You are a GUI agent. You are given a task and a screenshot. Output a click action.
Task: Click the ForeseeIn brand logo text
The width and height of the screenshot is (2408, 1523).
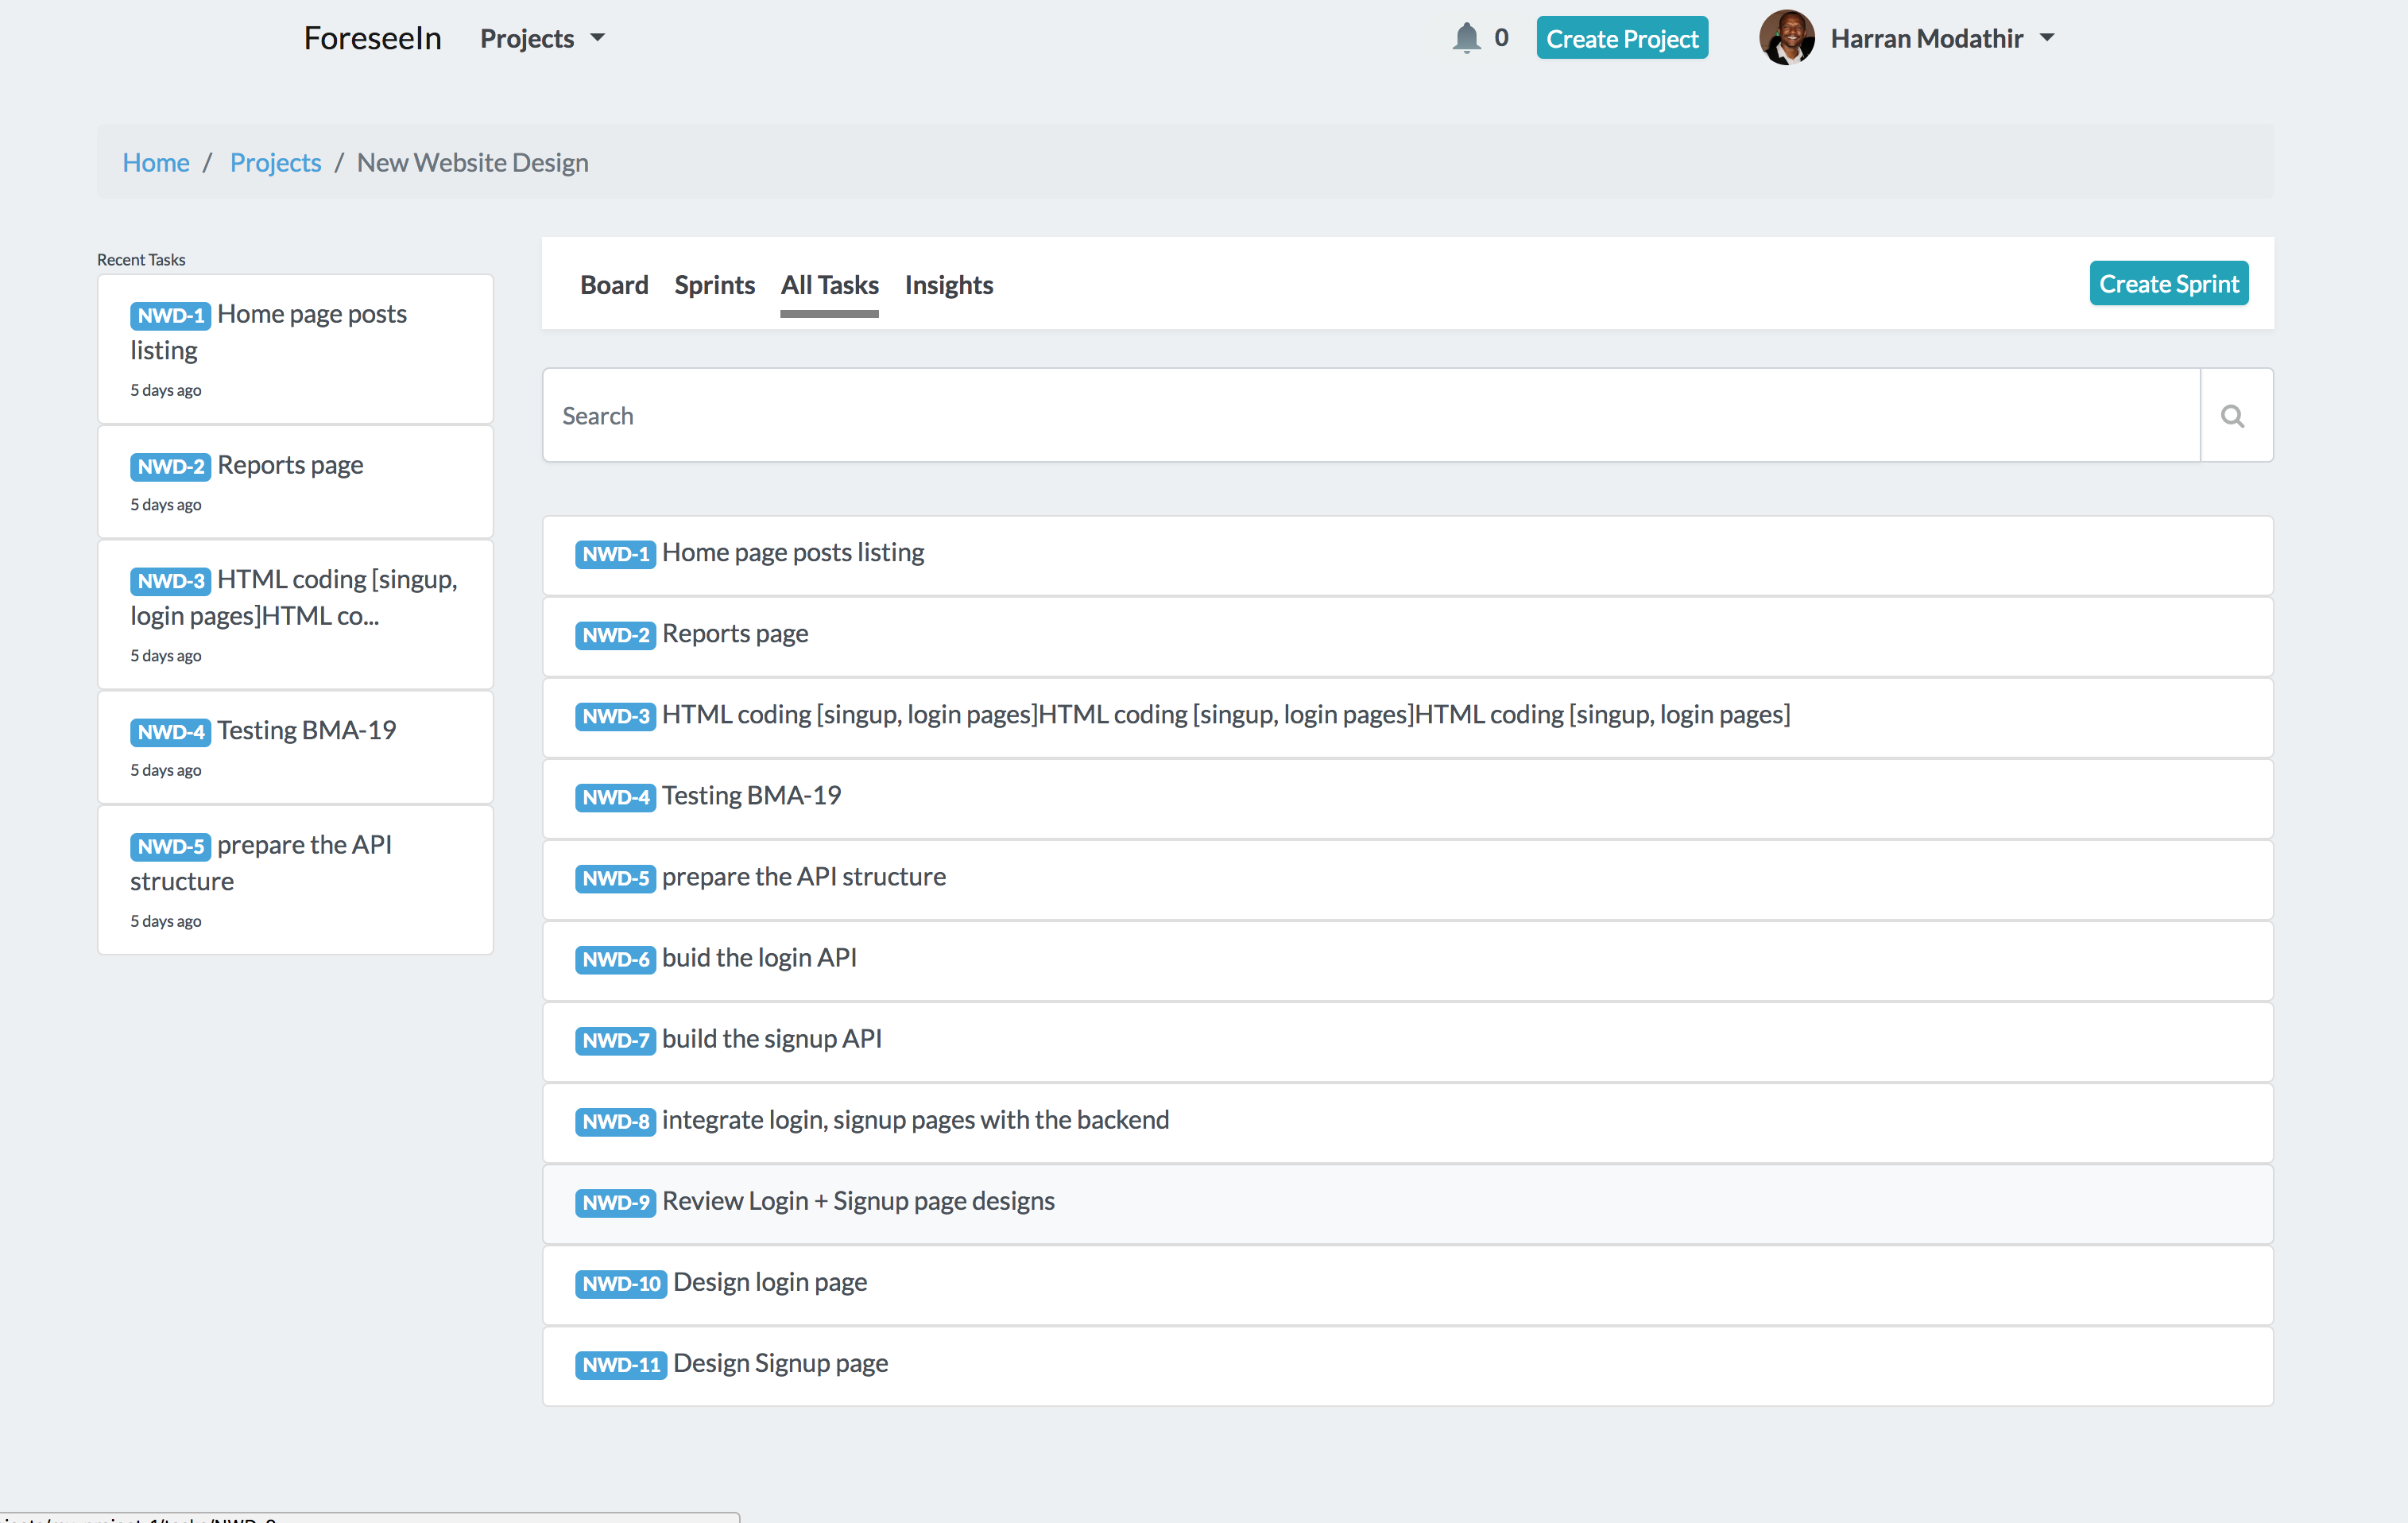372,38
